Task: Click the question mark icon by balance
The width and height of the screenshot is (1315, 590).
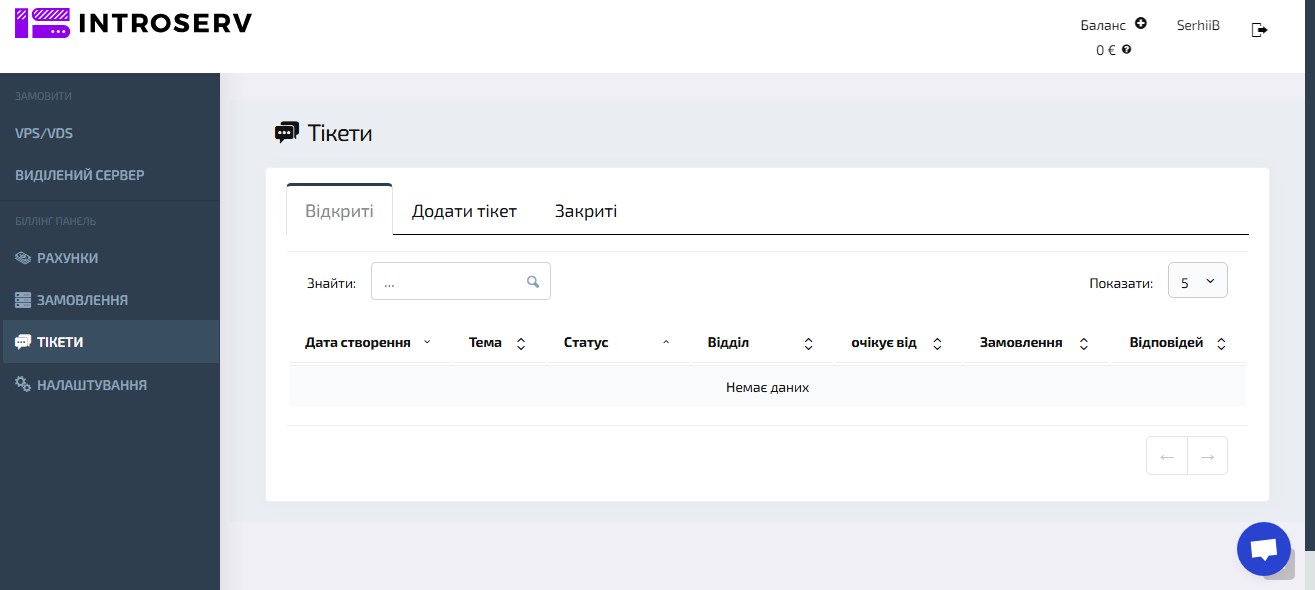Action: (x=1127, y=49)
